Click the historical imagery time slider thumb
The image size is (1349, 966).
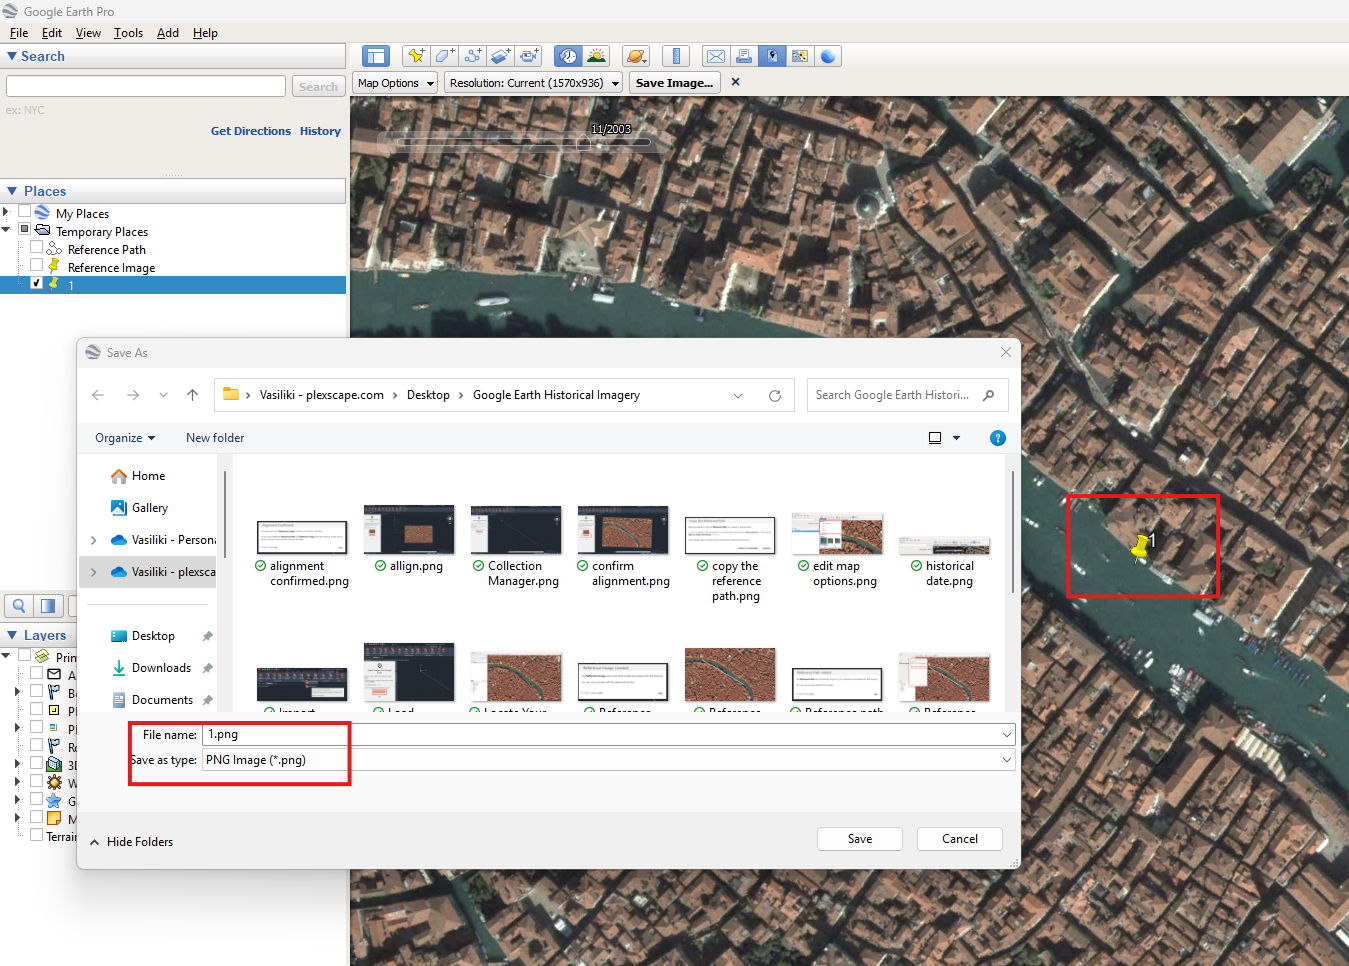pyautogui.click(x=583, y=143)
